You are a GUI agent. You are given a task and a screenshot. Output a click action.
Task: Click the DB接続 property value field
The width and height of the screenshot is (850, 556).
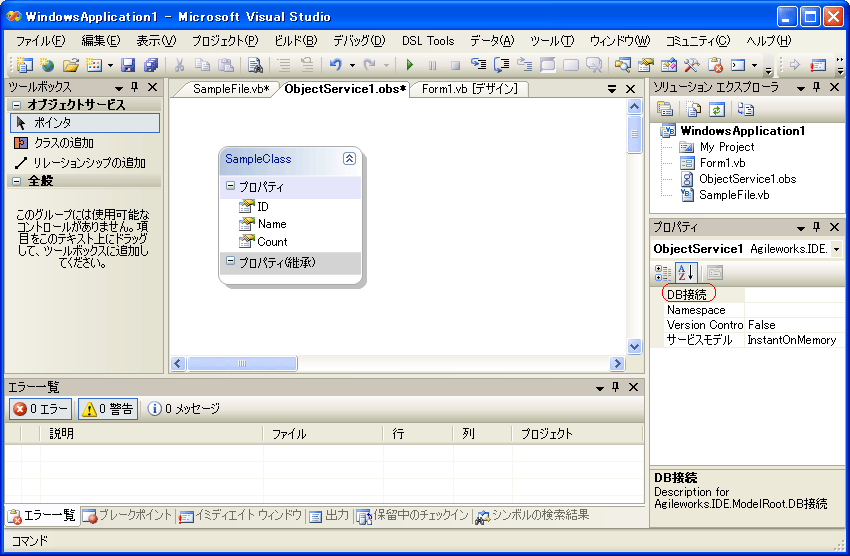[x=794, y=294]
